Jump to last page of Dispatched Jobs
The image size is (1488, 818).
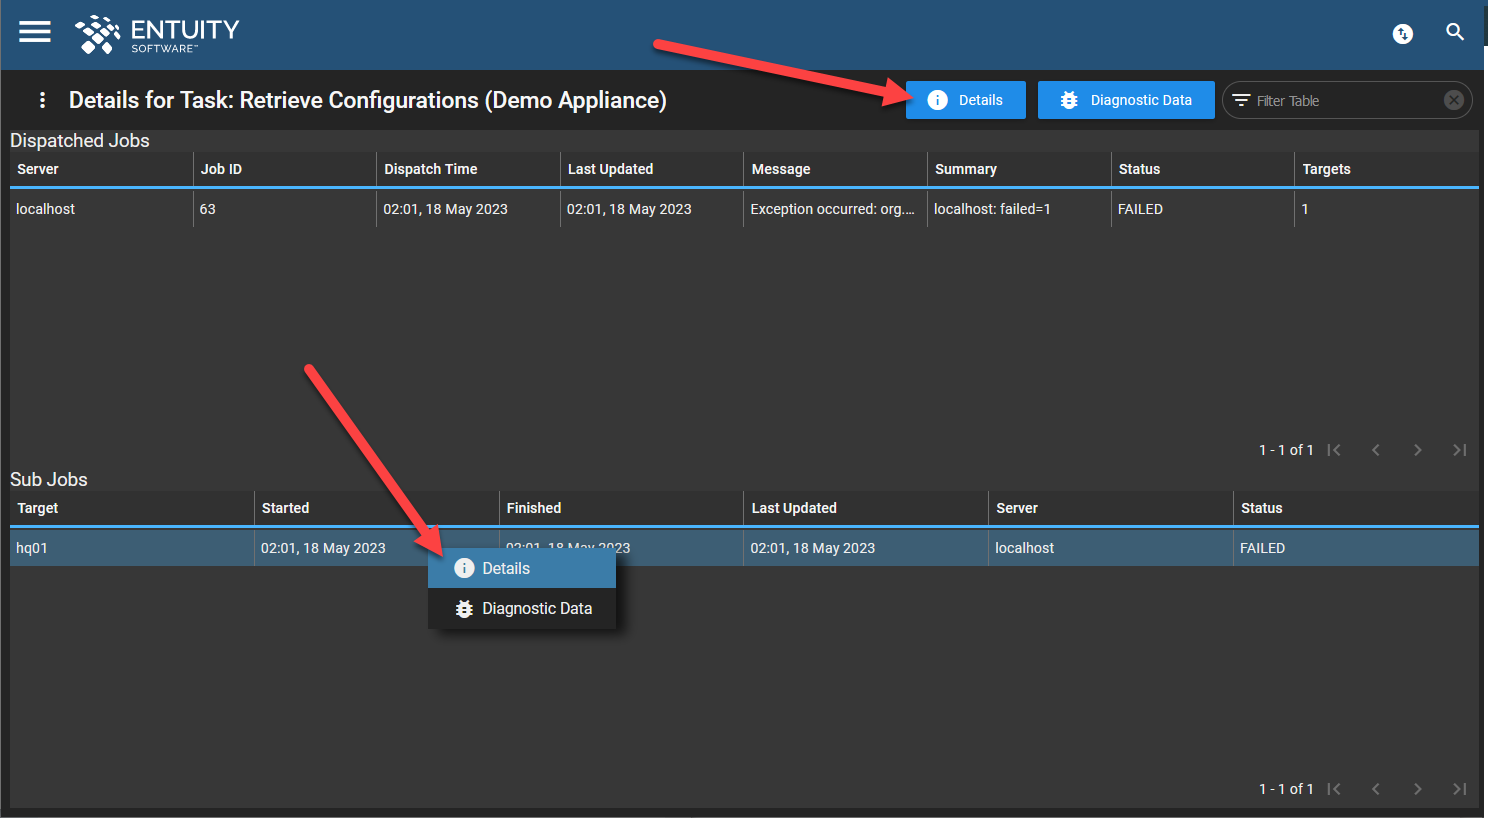1459,450
